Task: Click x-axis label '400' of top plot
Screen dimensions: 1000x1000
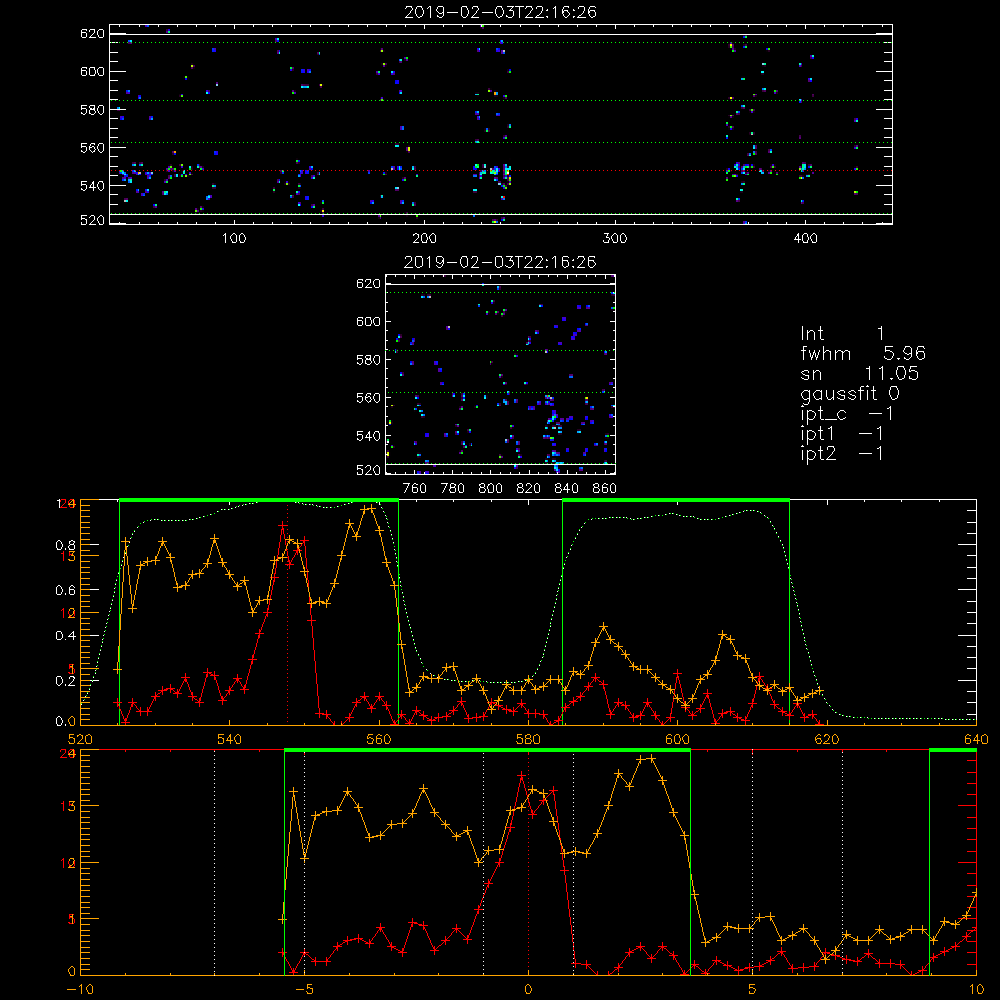Action: click(x=805, y=239)
